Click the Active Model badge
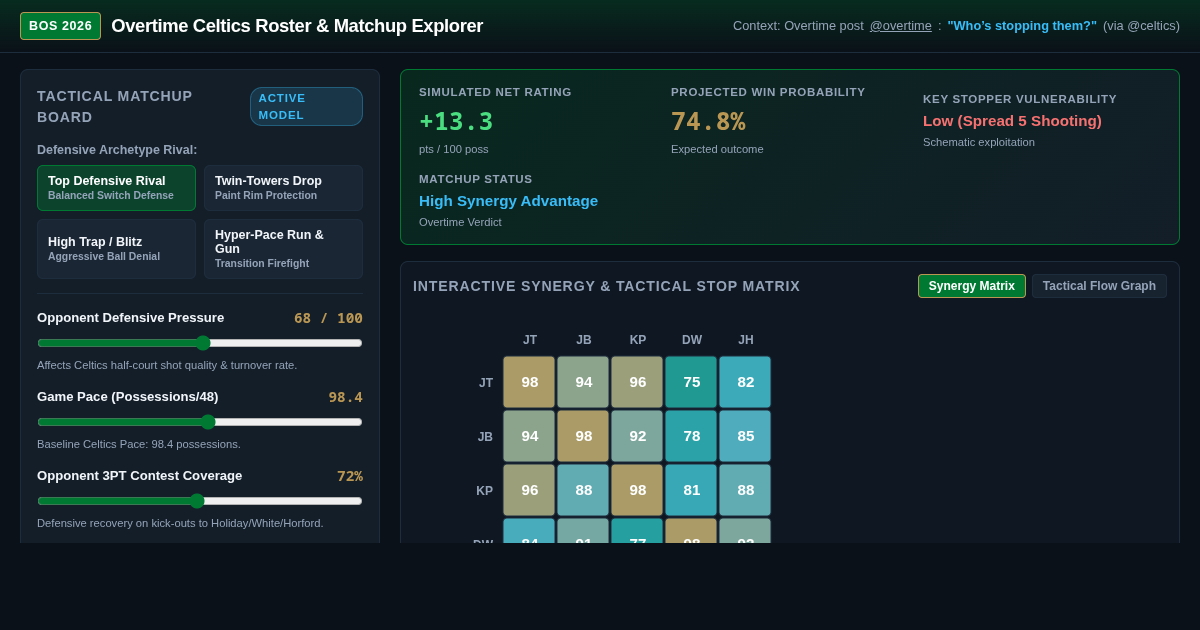Image resolution: width=1200 pixels, height=630 pixels. pyautogui.click(x=306, y=107)
